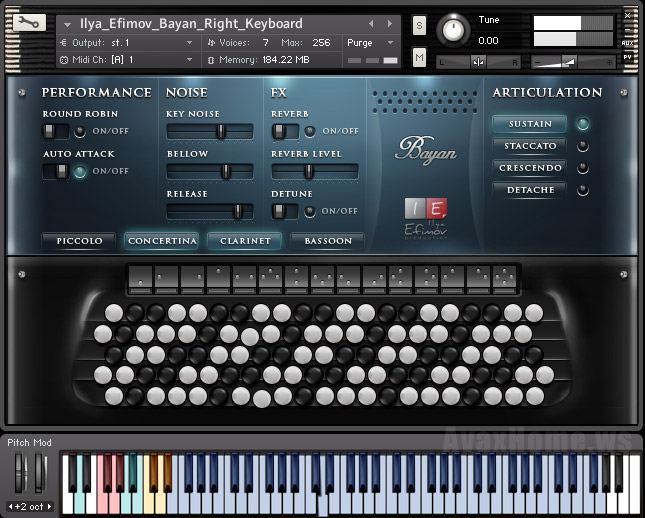Click the voices note icon
645x518 pixels.
(x=211, y=42)
